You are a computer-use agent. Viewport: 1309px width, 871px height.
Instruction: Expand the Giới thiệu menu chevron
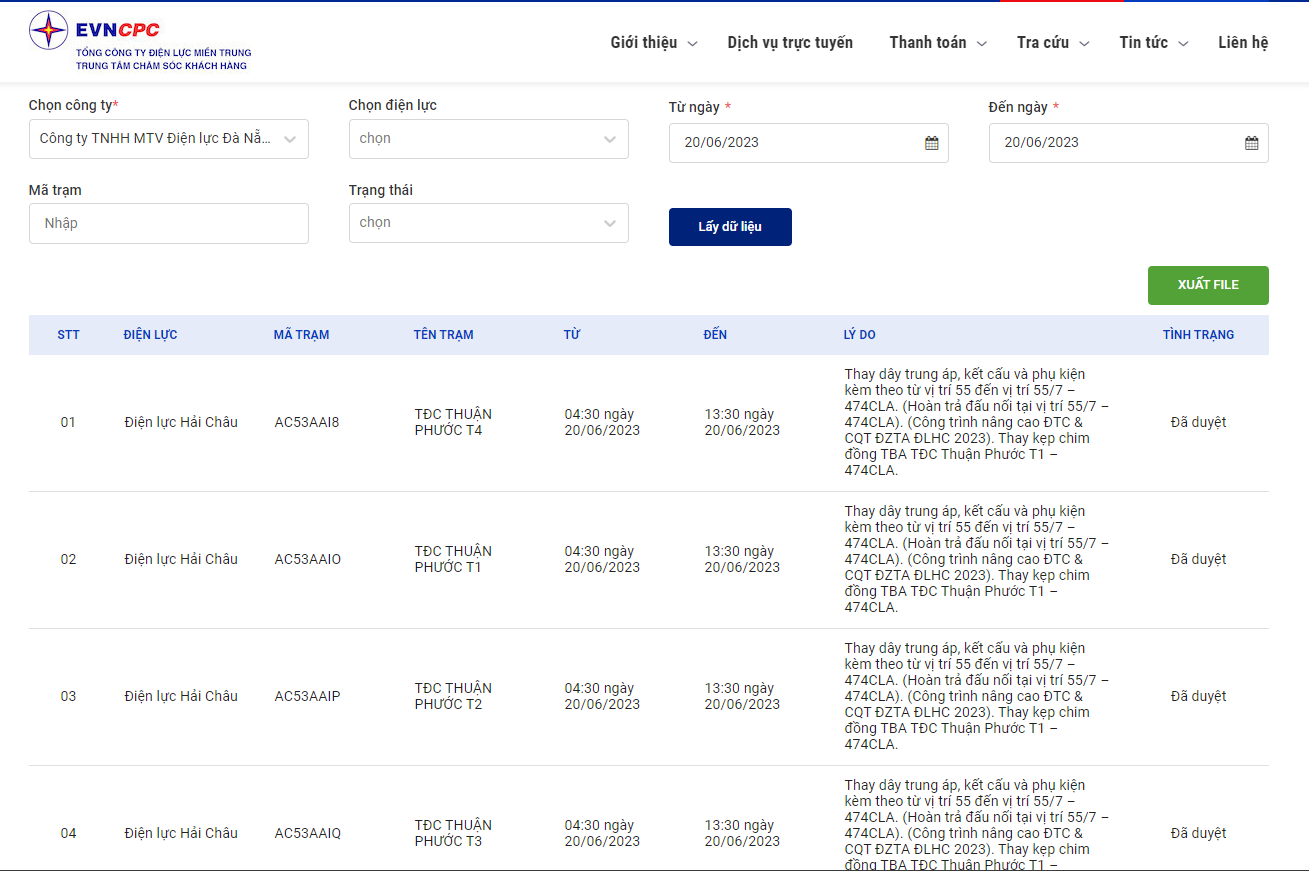(x=692, y=44)
